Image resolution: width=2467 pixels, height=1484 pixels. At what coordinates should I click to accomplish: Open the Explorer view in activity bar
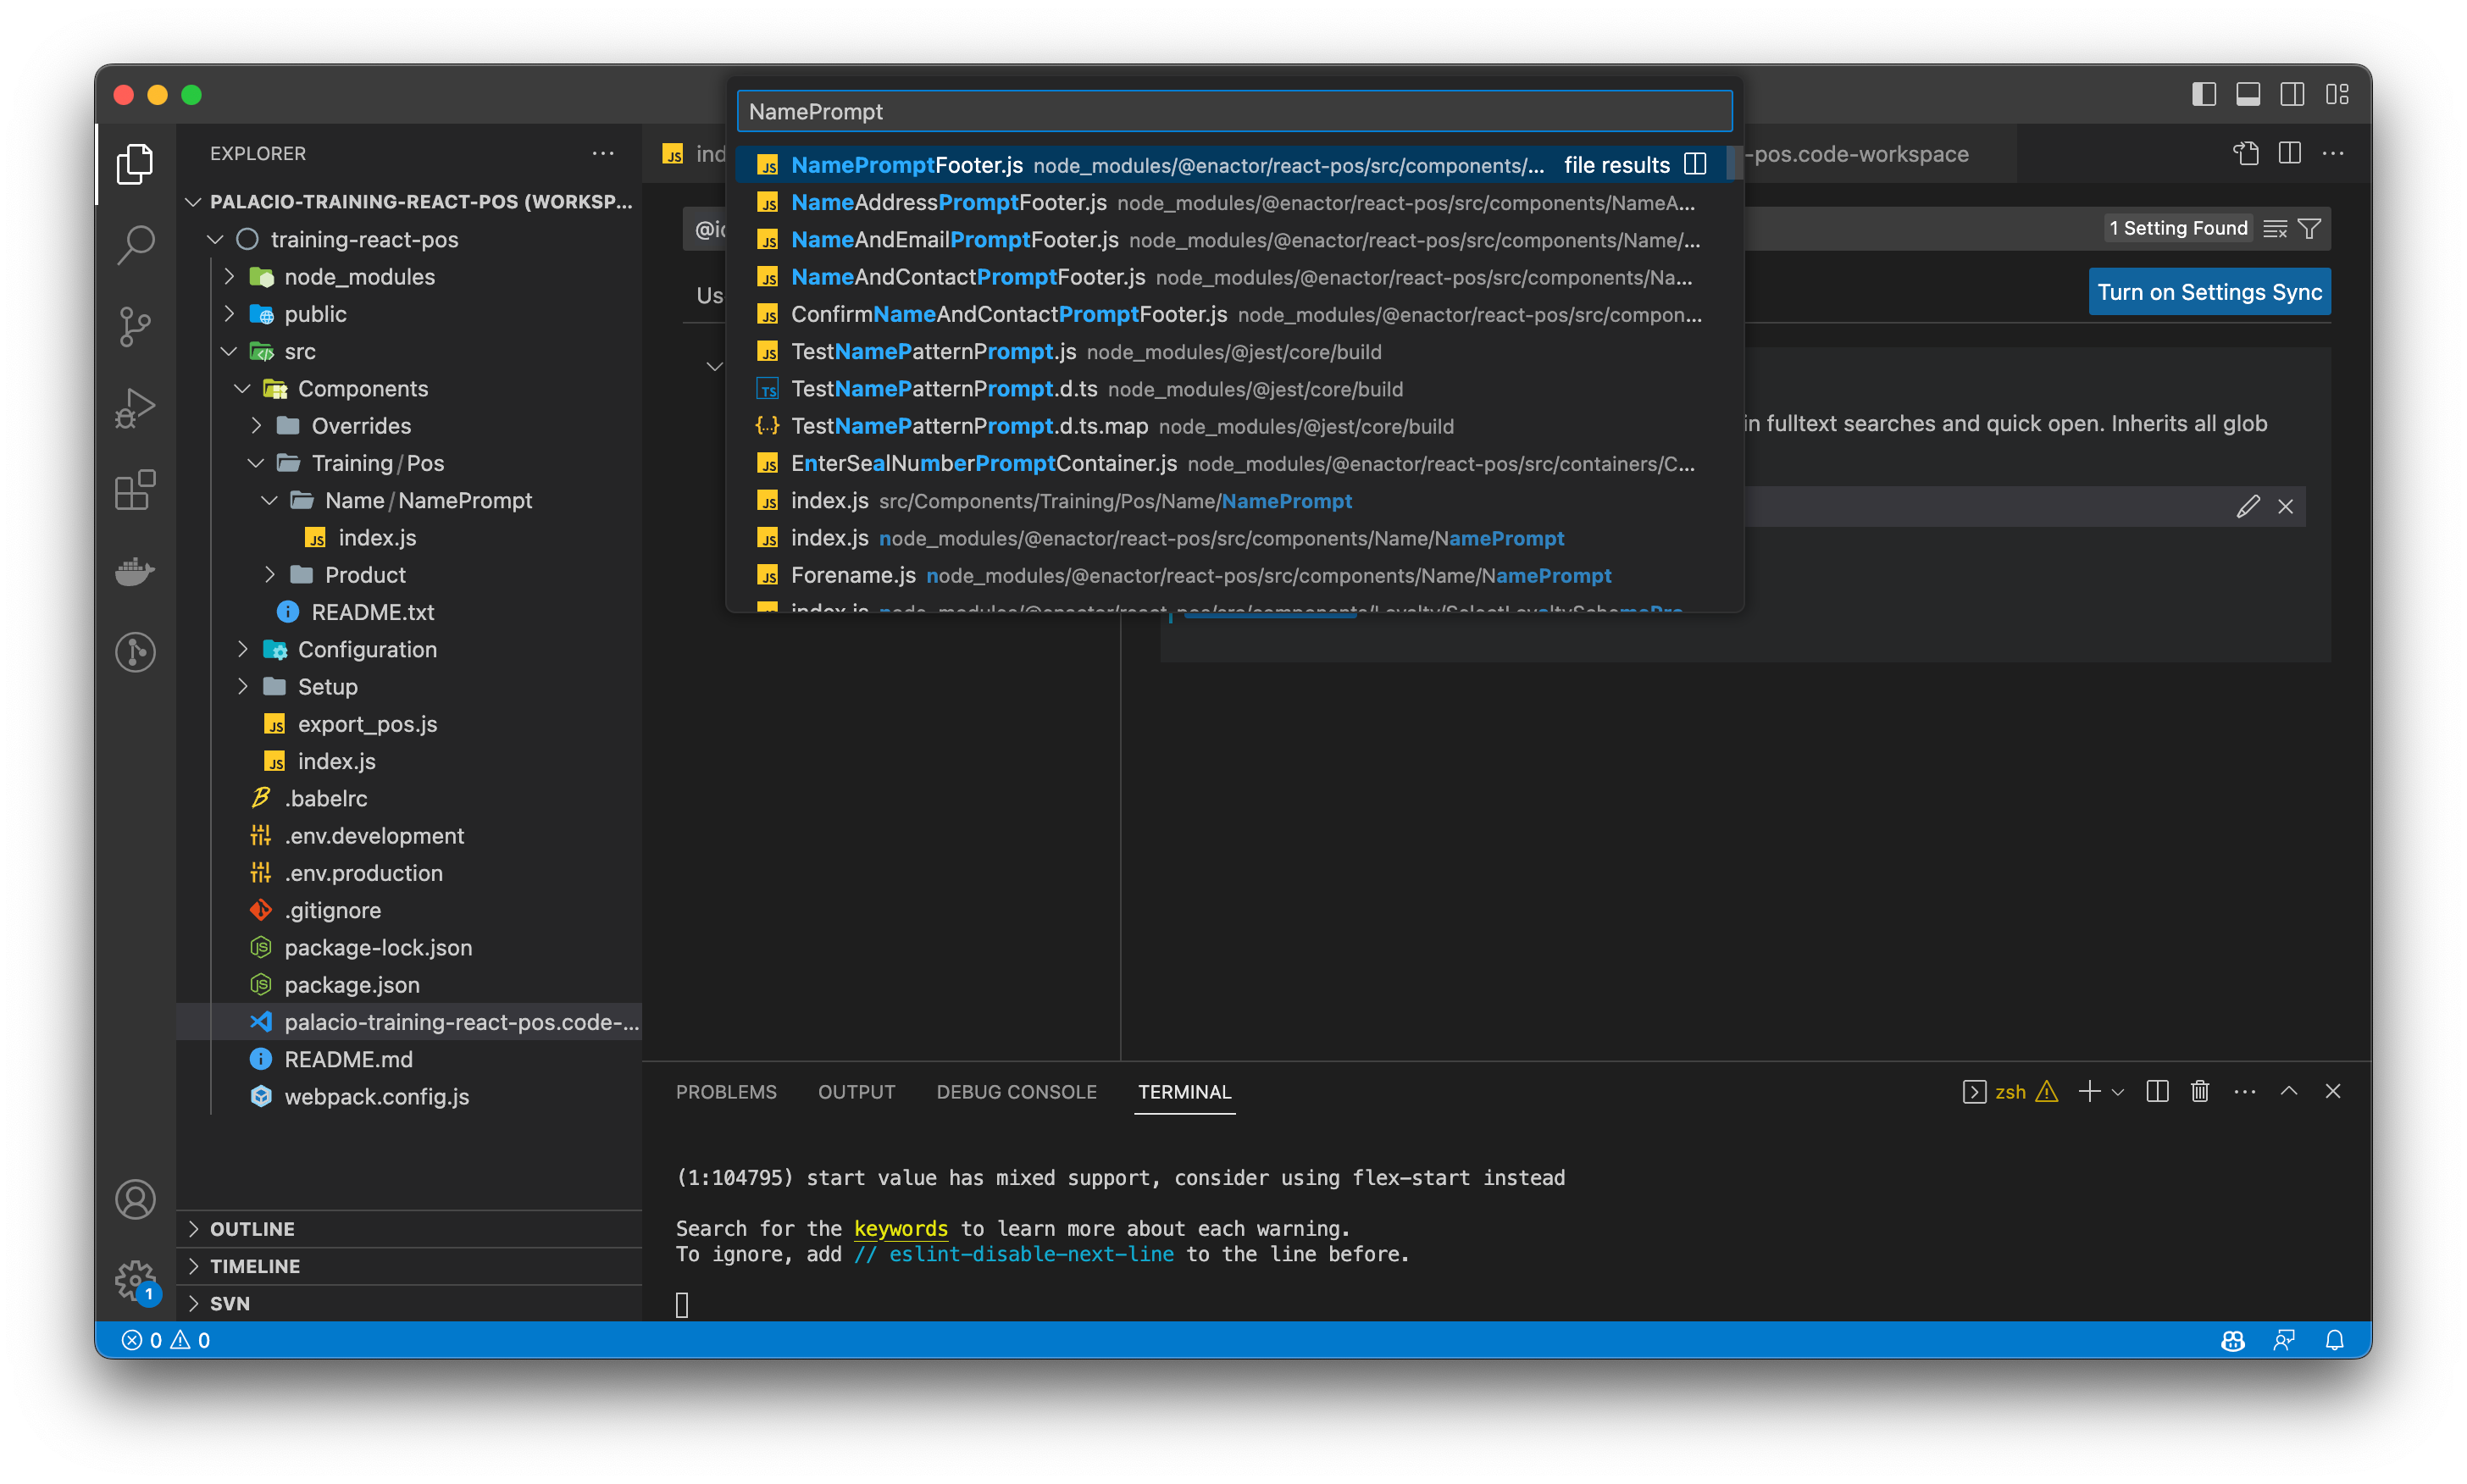pos(135,164)
